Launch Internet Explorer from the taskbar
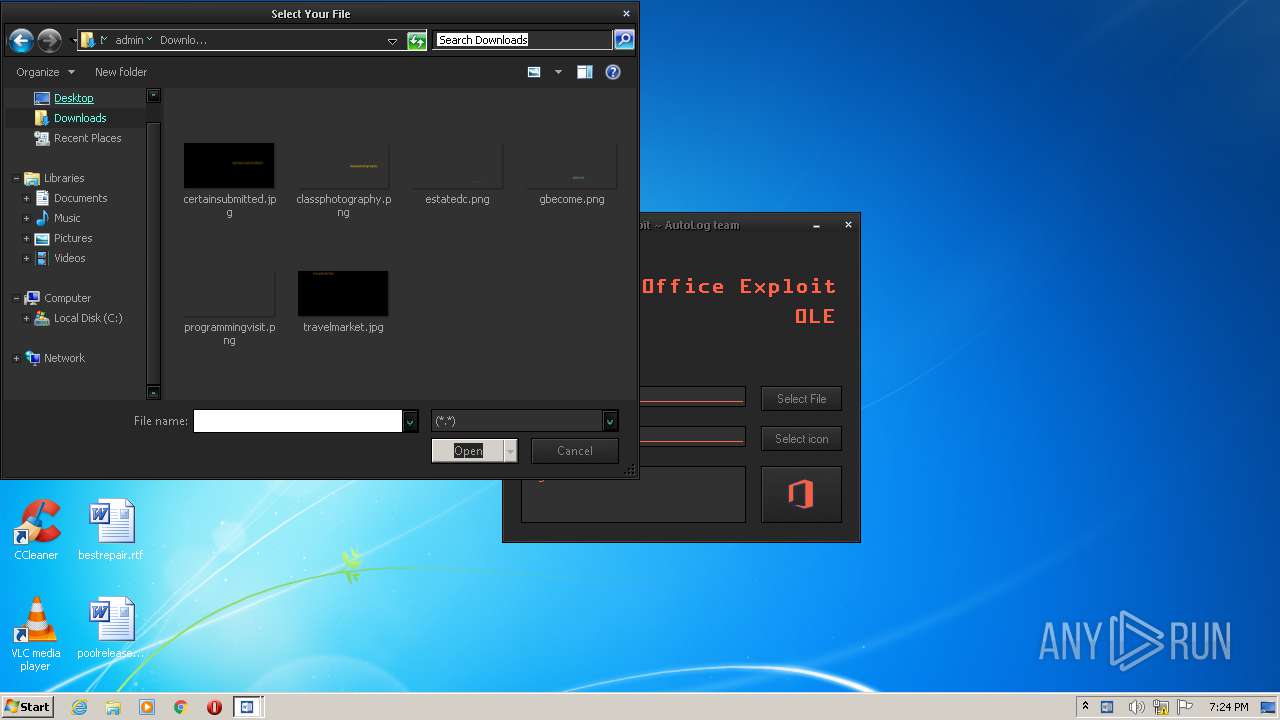This screenshot has height=720, width=1280. point(79,707)
